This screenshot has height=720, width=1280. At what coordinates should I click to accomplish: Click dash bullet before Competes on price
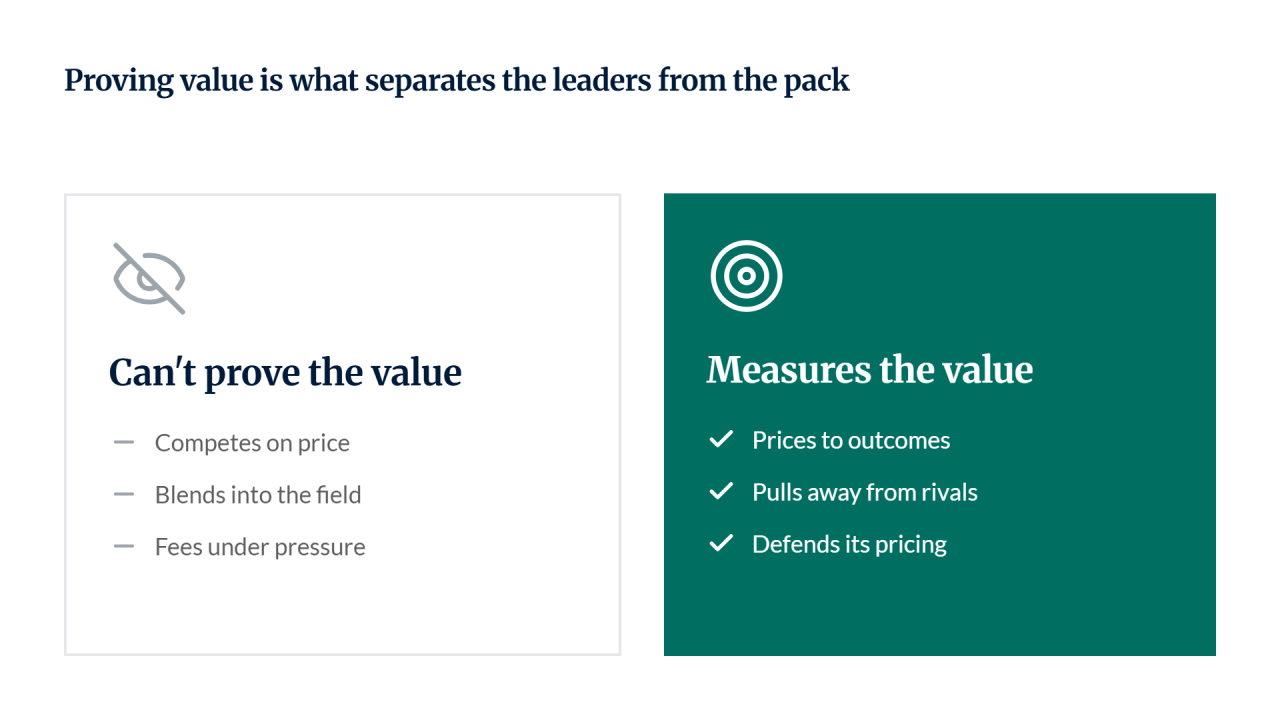[x=124, y=442]
